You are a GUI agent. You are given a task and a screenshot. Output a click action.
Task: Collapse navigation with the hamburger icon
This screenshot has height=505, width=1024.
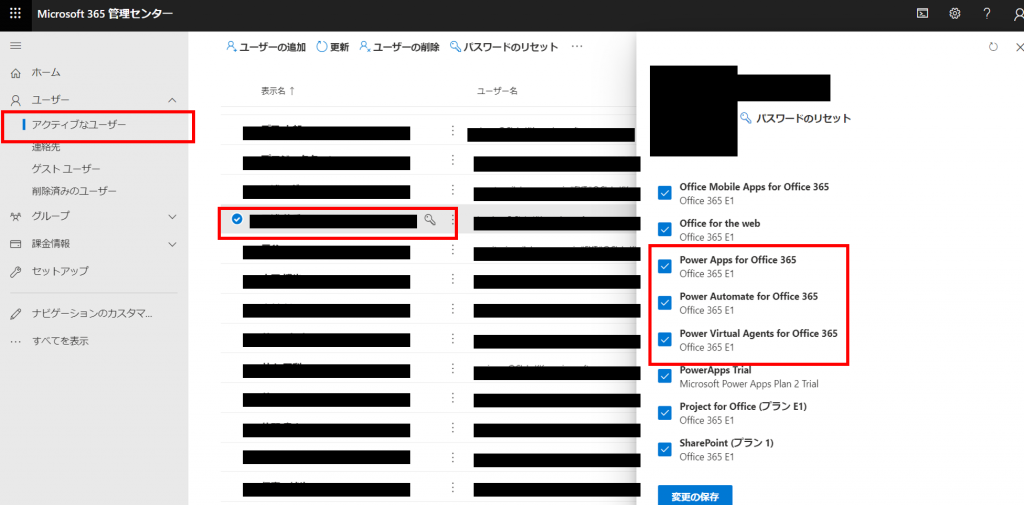coord(15,46)
